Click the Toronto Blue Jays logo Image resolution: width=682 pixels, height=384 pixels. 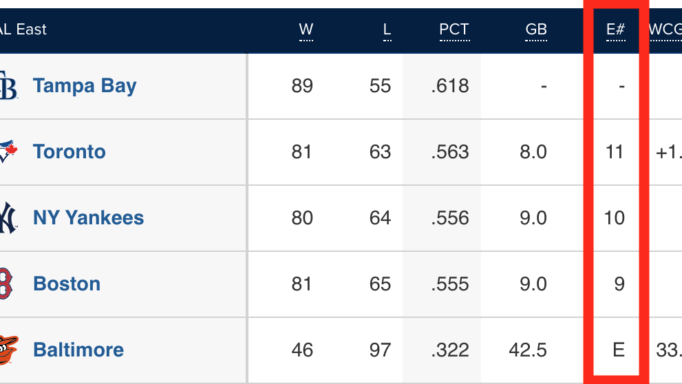point(8,151)
